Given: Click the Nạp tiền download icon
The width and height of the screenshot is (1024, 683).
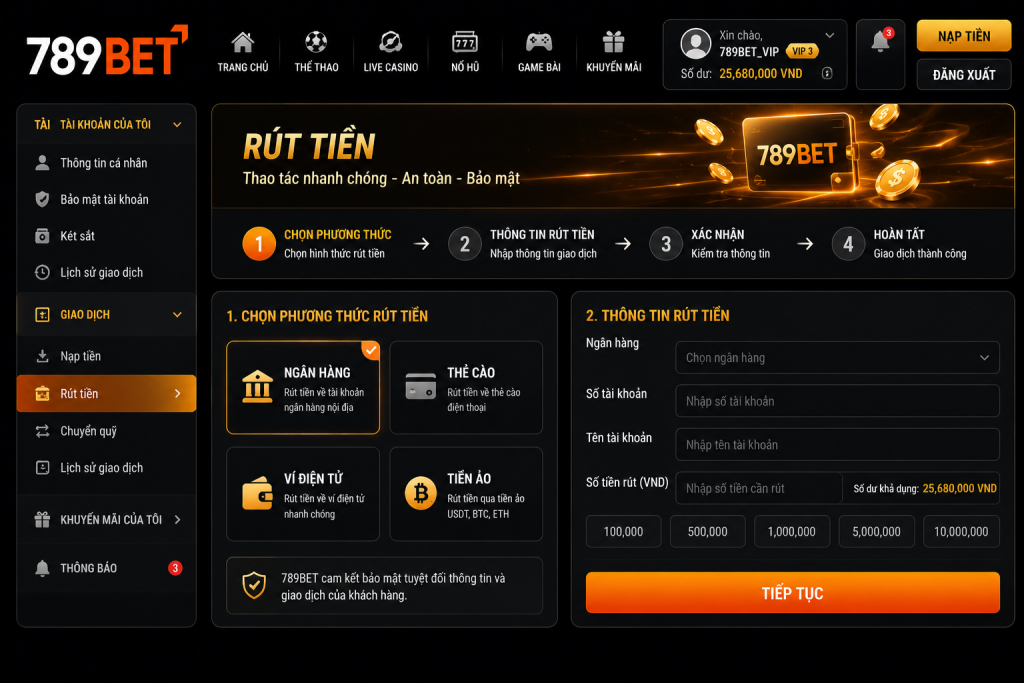Looking at the screenshot, I should point(42,356).
